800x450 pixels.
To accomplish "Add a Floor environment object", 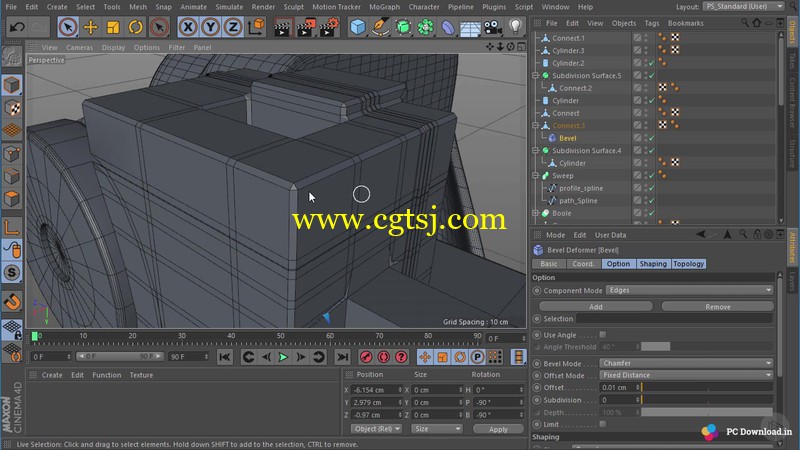I will point(470,28).
